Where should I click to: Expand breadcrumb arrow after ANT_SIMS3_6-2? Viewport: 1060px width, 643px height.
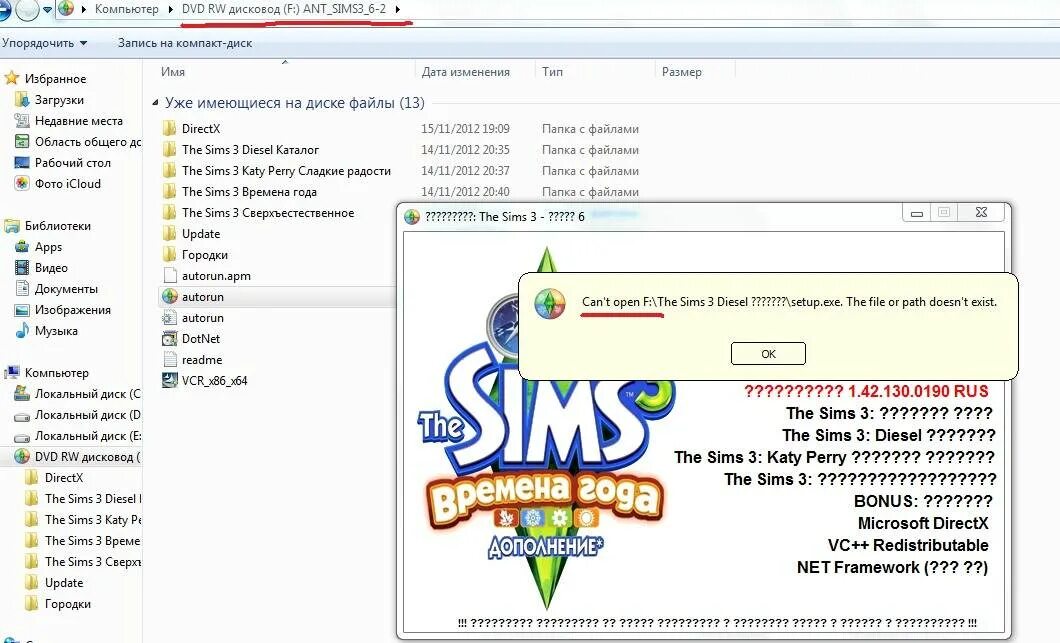pos(398,9)
